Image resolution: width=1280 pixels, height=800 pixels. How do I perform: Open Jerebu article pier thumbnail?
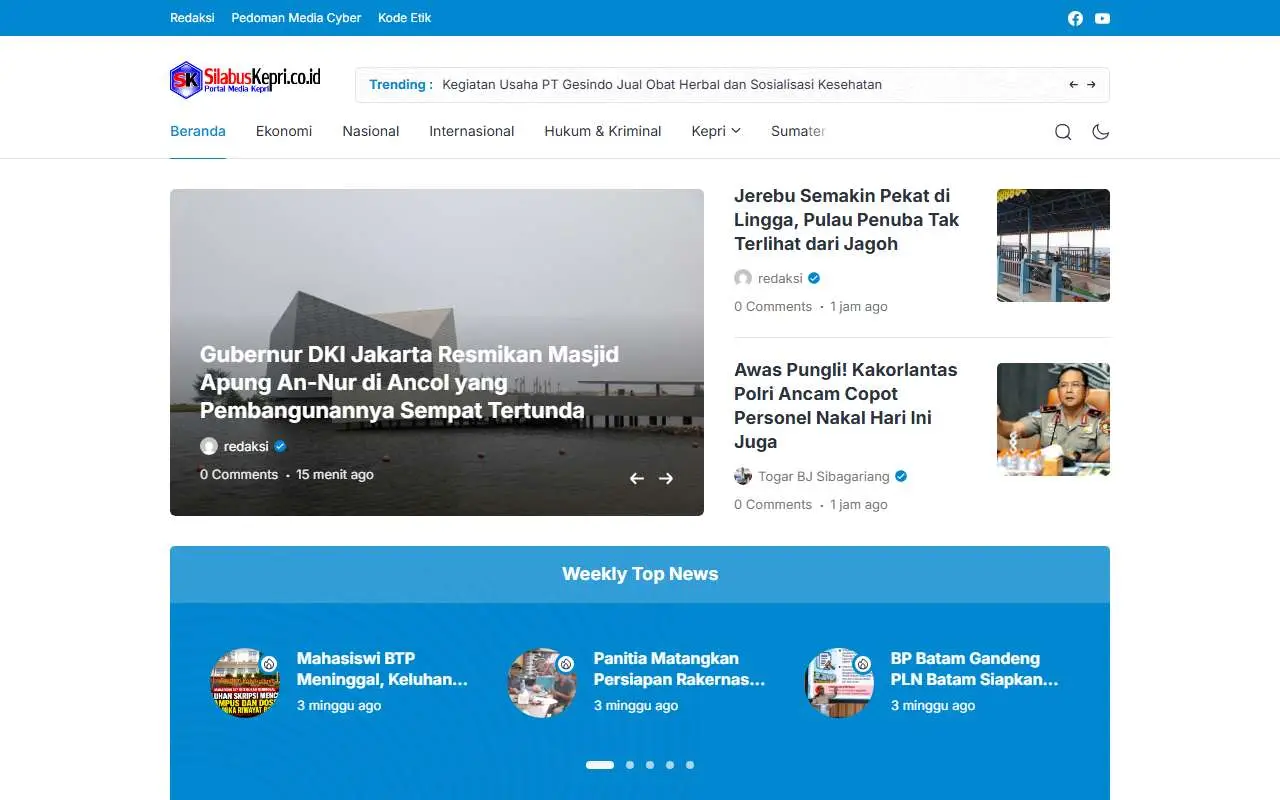point(1053,245)
